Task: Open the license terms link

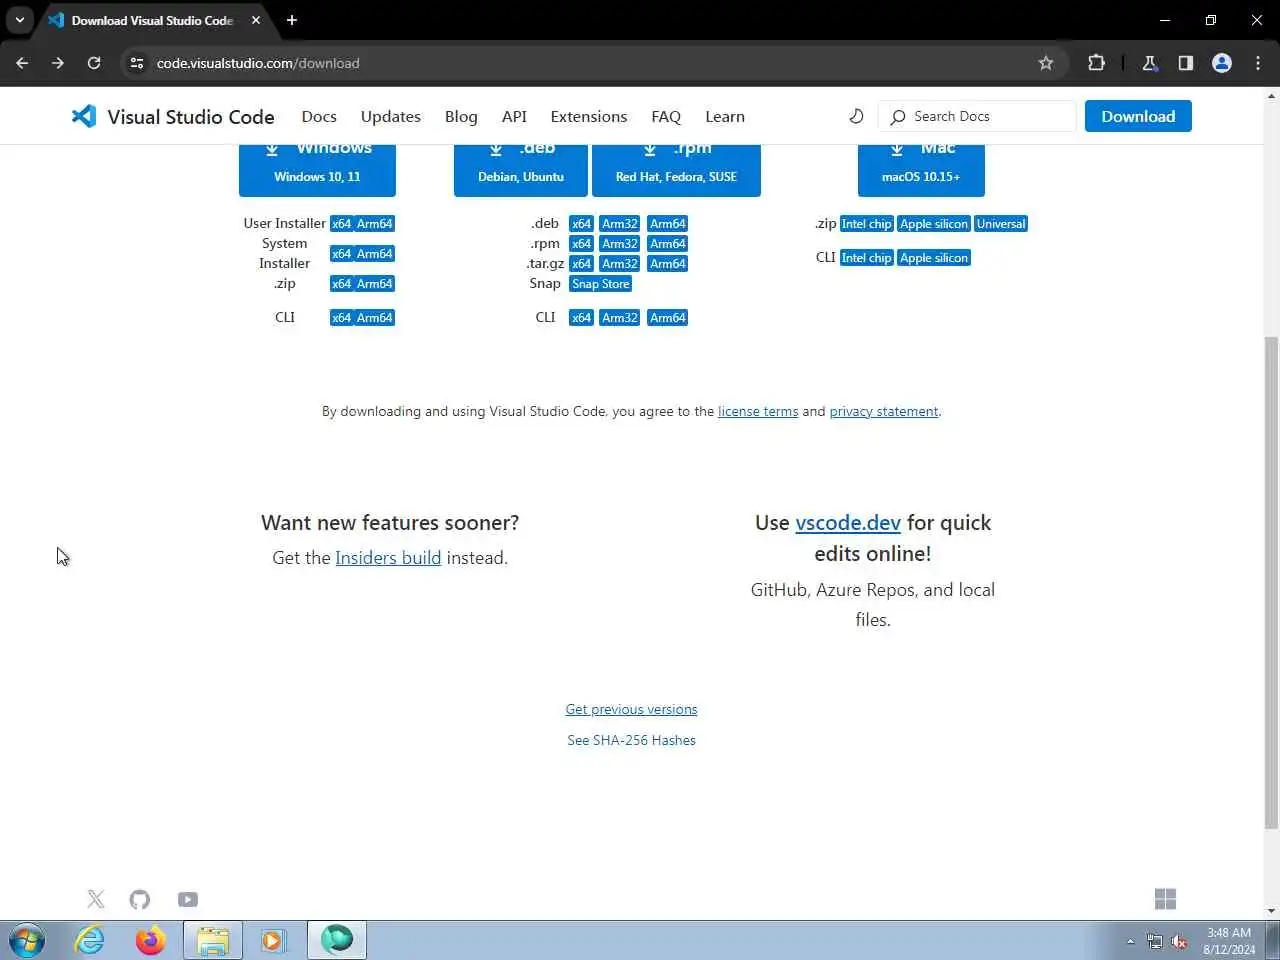Action: [x=758, y=411]
